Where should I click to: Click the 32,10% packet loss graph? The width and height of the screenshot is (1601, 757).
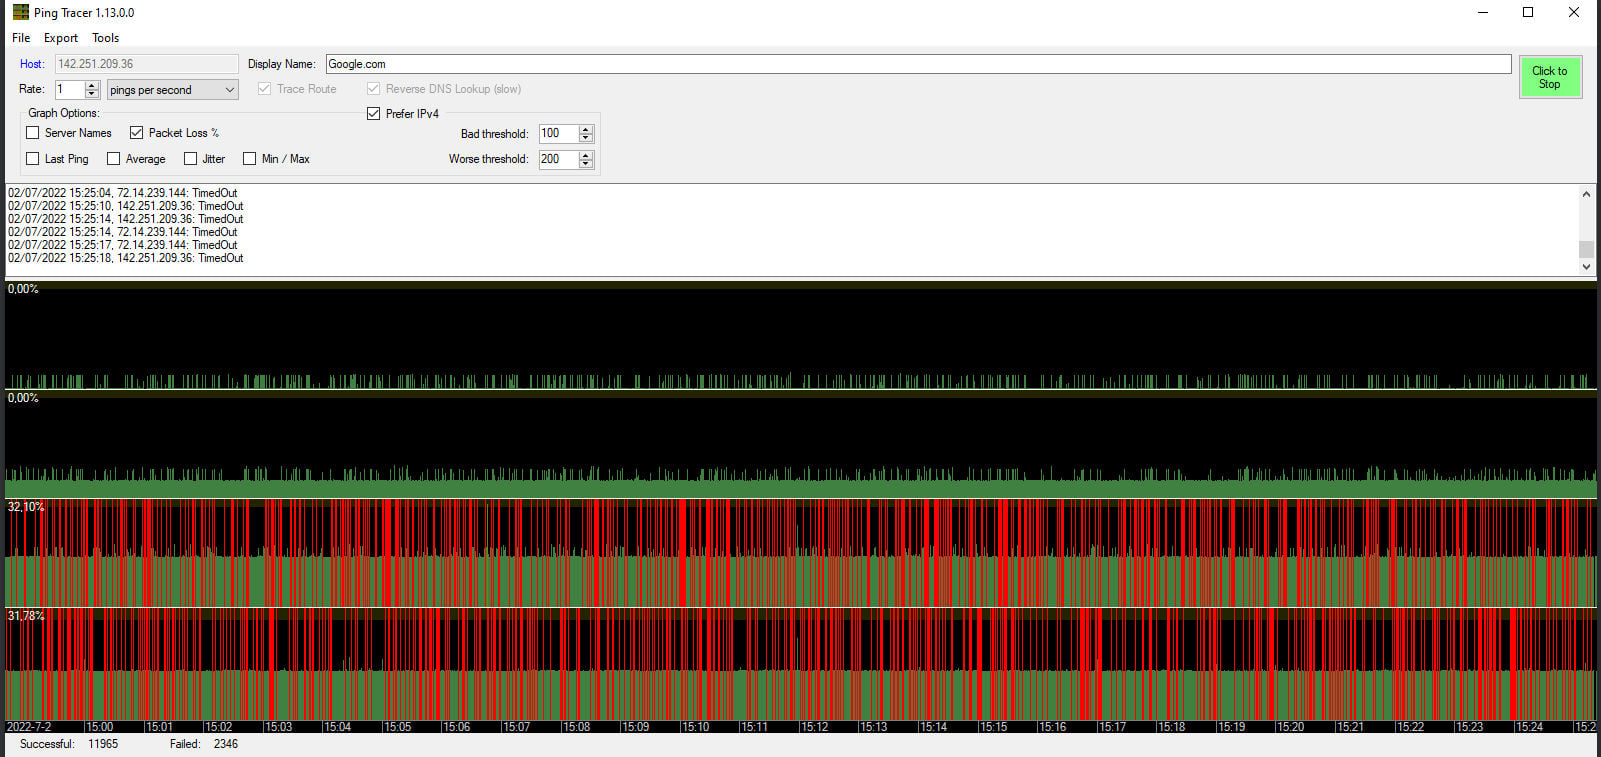(x=800, y=553)
